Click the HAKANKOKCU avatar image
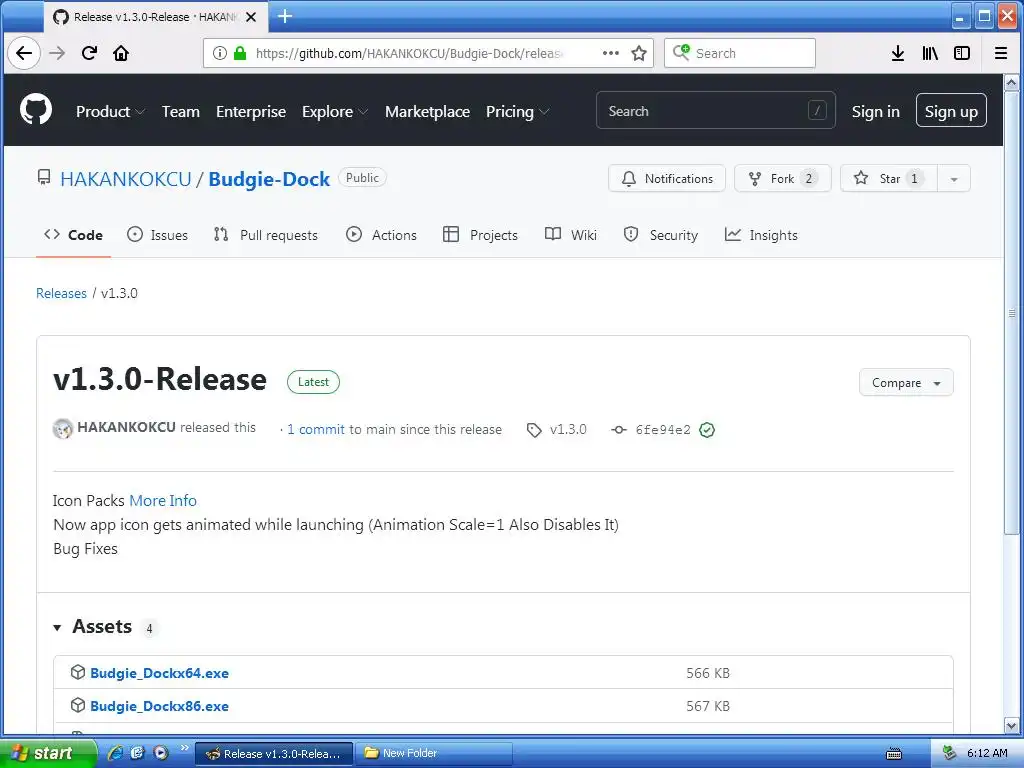 coord(63,428)
